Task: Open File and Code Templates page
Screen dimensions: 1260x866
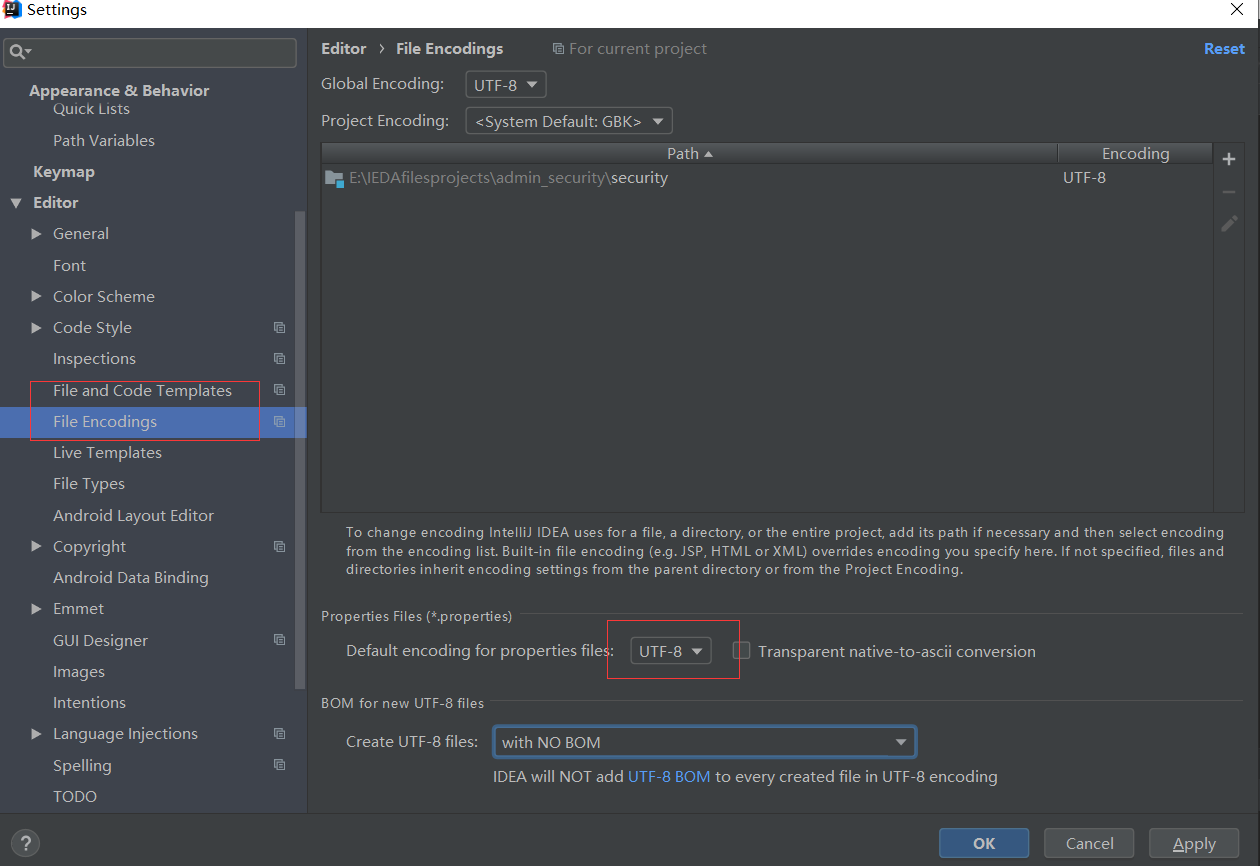Action: (142, 390)
